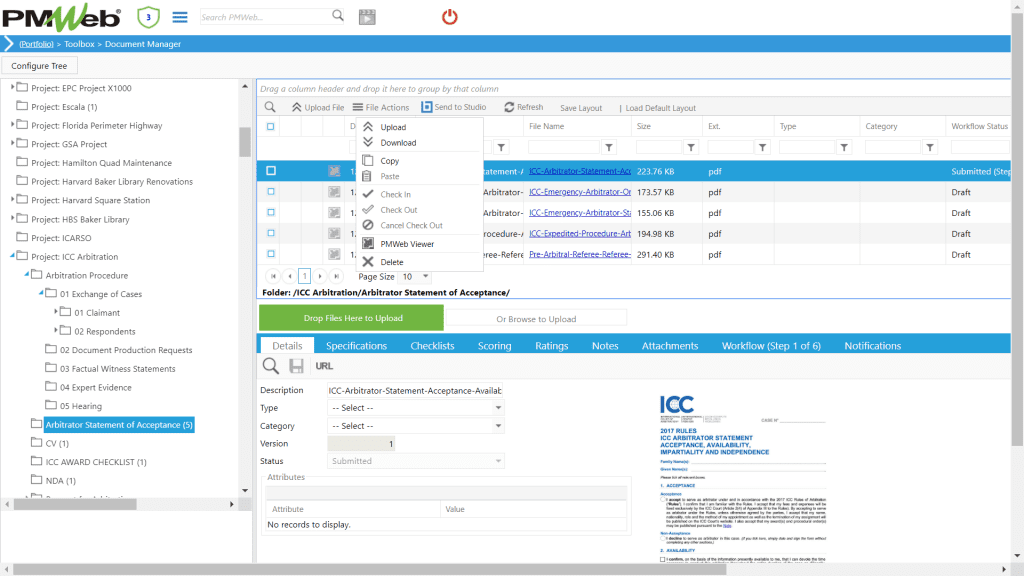The height and width of the screenshot is (576, 1024).
Task: Open the Status Submitted dropdown
Action: click(x=415, y=461)
